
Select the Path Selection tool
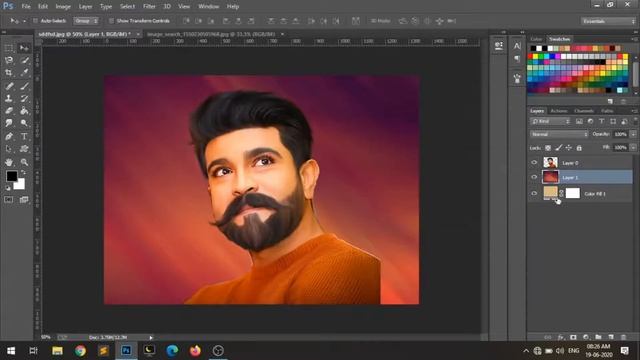[9, 149]
